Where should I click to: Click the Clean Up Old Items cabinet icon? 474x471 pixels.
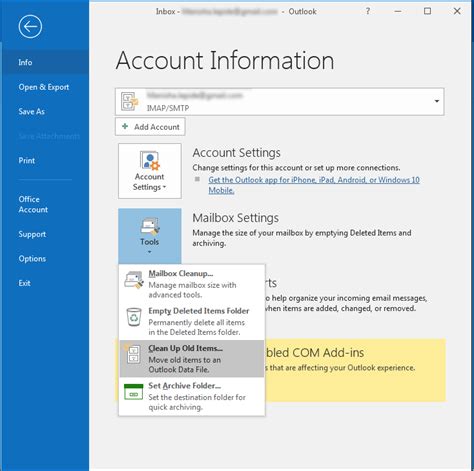[133, 354]
